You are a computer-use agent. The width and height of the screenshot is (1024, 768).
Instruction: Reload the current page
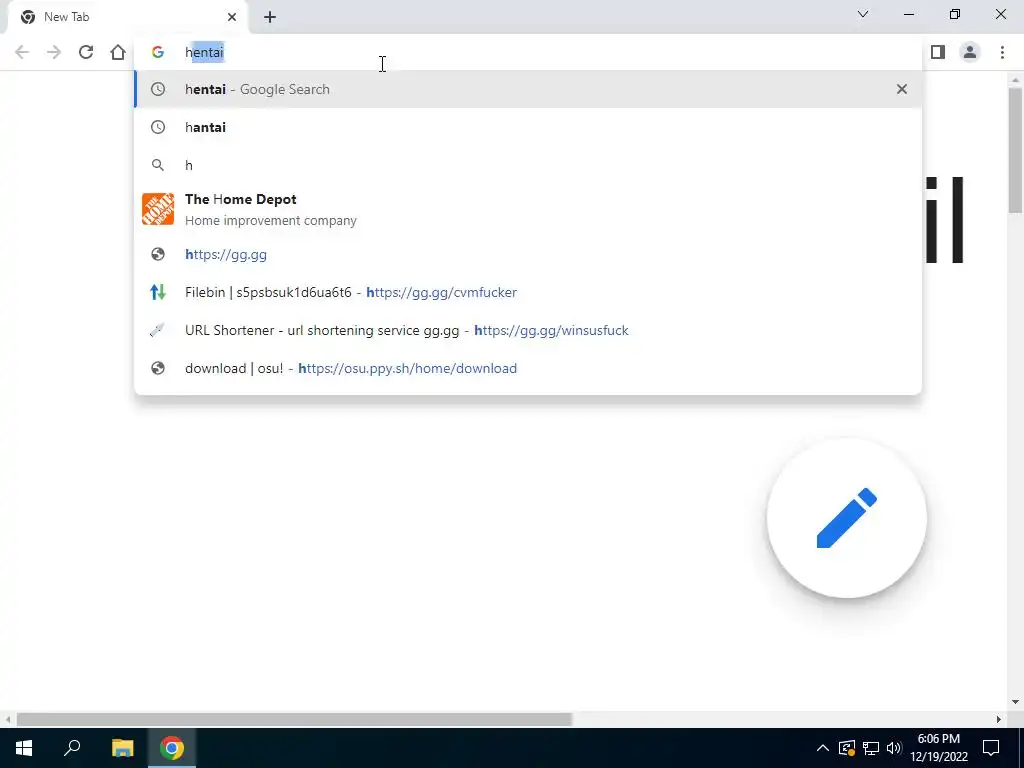click(86, 52)
